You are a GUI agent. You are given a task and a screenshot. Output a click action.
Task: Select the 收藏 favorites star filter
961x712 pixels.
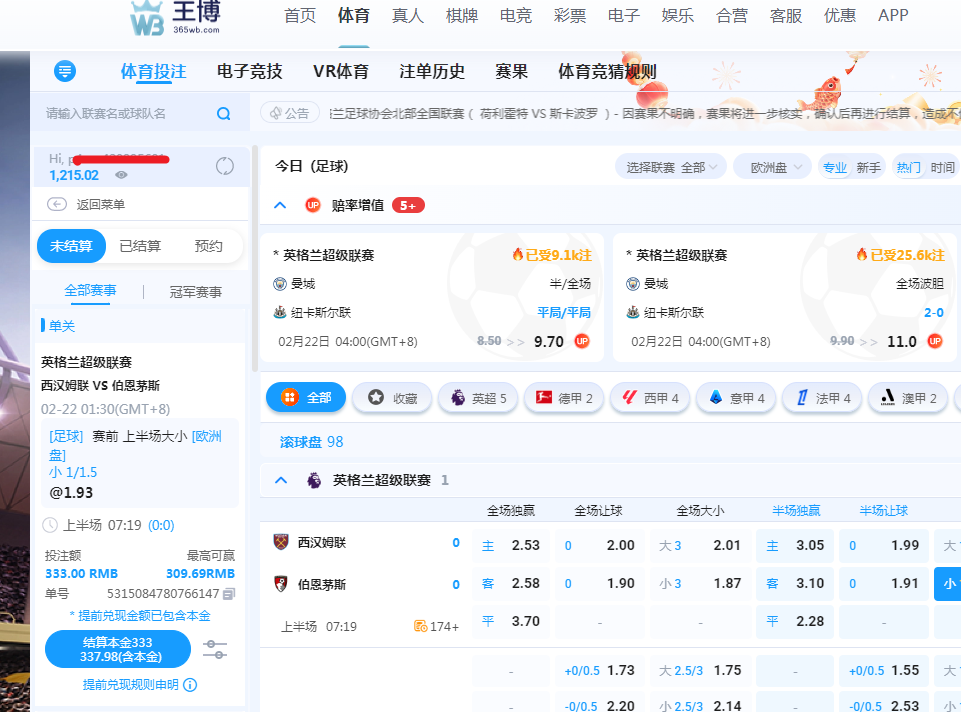[391, 398]
